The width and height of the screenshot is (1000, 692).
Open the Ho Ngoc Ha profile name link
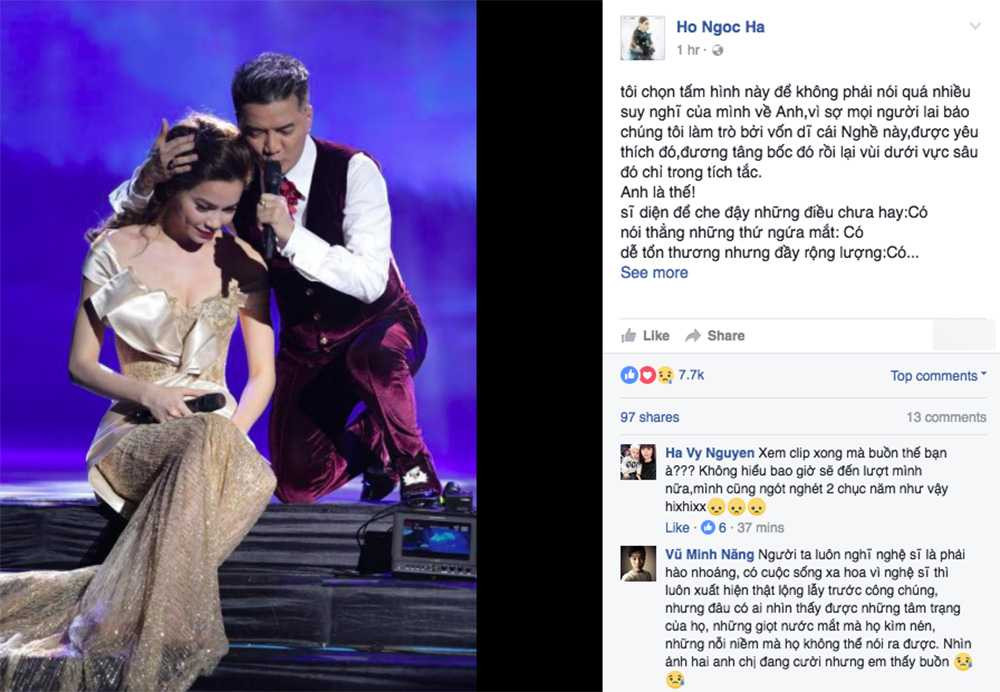click(720, 27)
